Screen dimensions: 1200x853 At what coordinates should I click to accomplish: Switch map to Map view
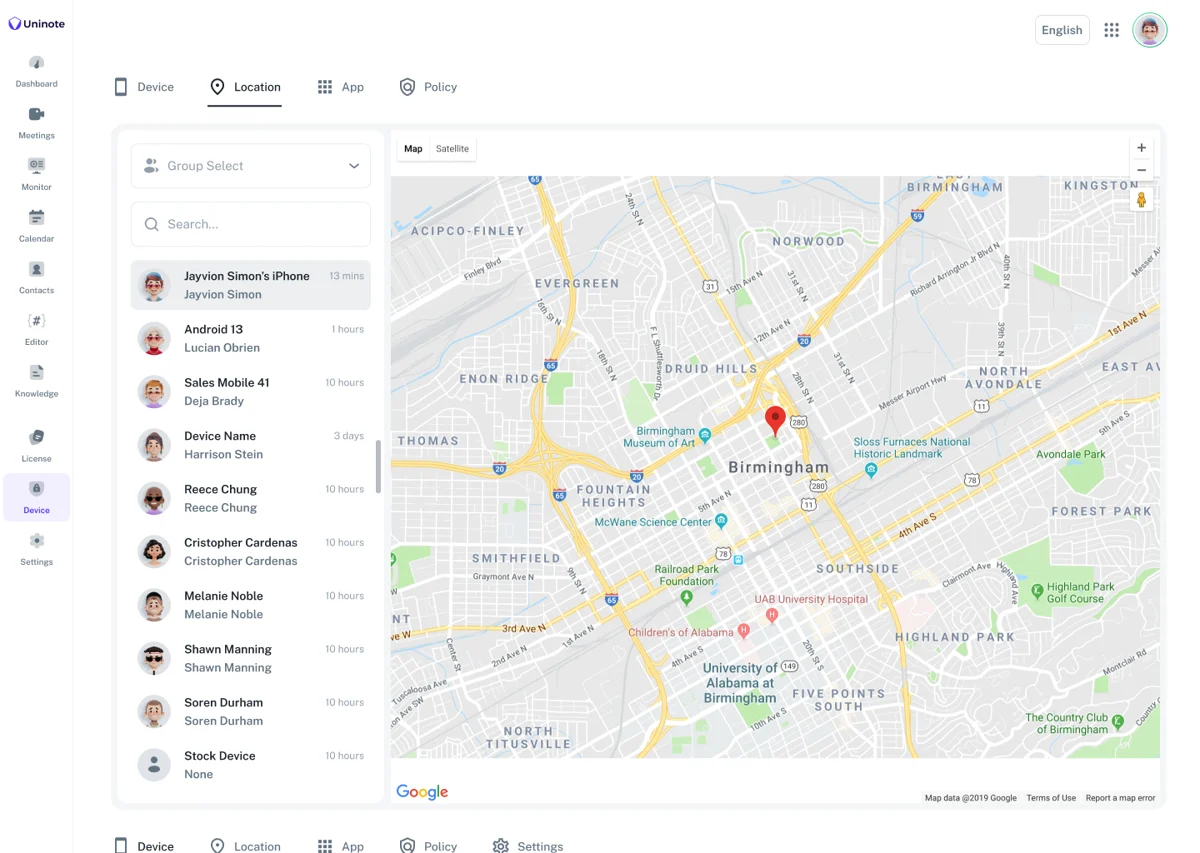tap(413, 149)
